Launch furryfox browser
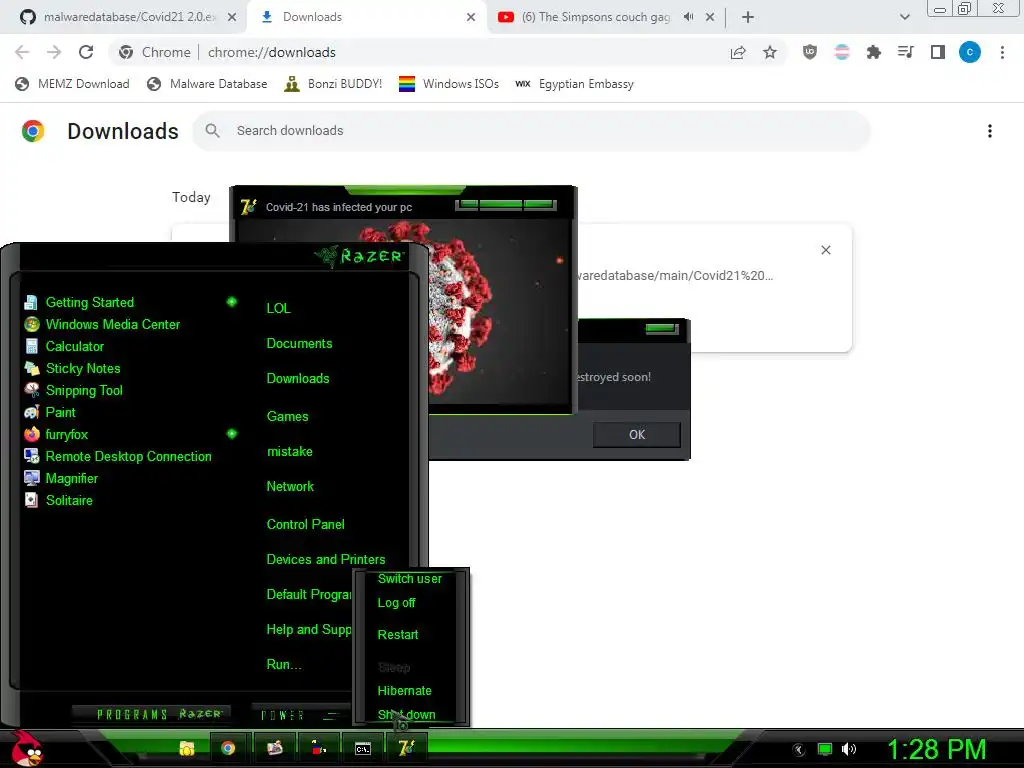Viewport: 1024px width, 768px height. click(x=67, y=434)
